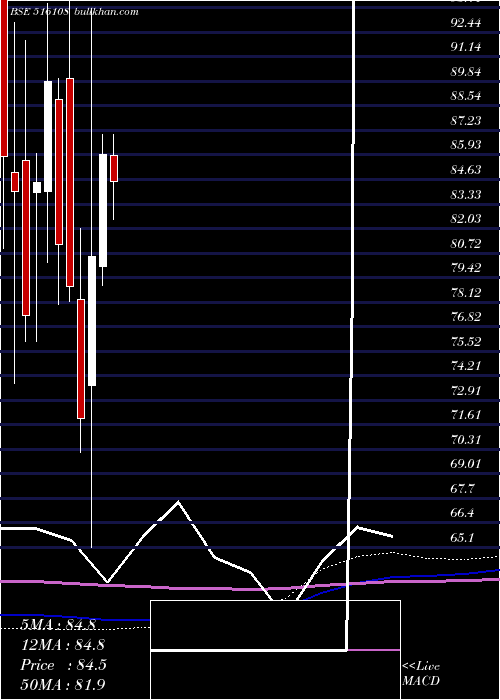Click the 74.21 price axis label
This screenshot has width=500, height=700.
(466, 366)
